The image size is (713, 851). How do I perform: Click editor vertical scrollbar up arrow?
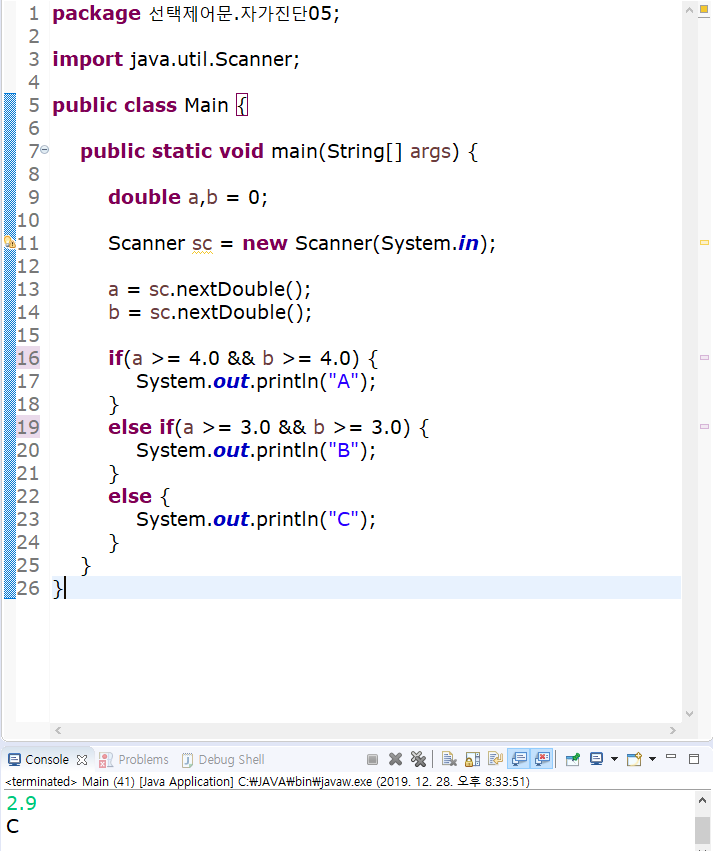point(689,10)
